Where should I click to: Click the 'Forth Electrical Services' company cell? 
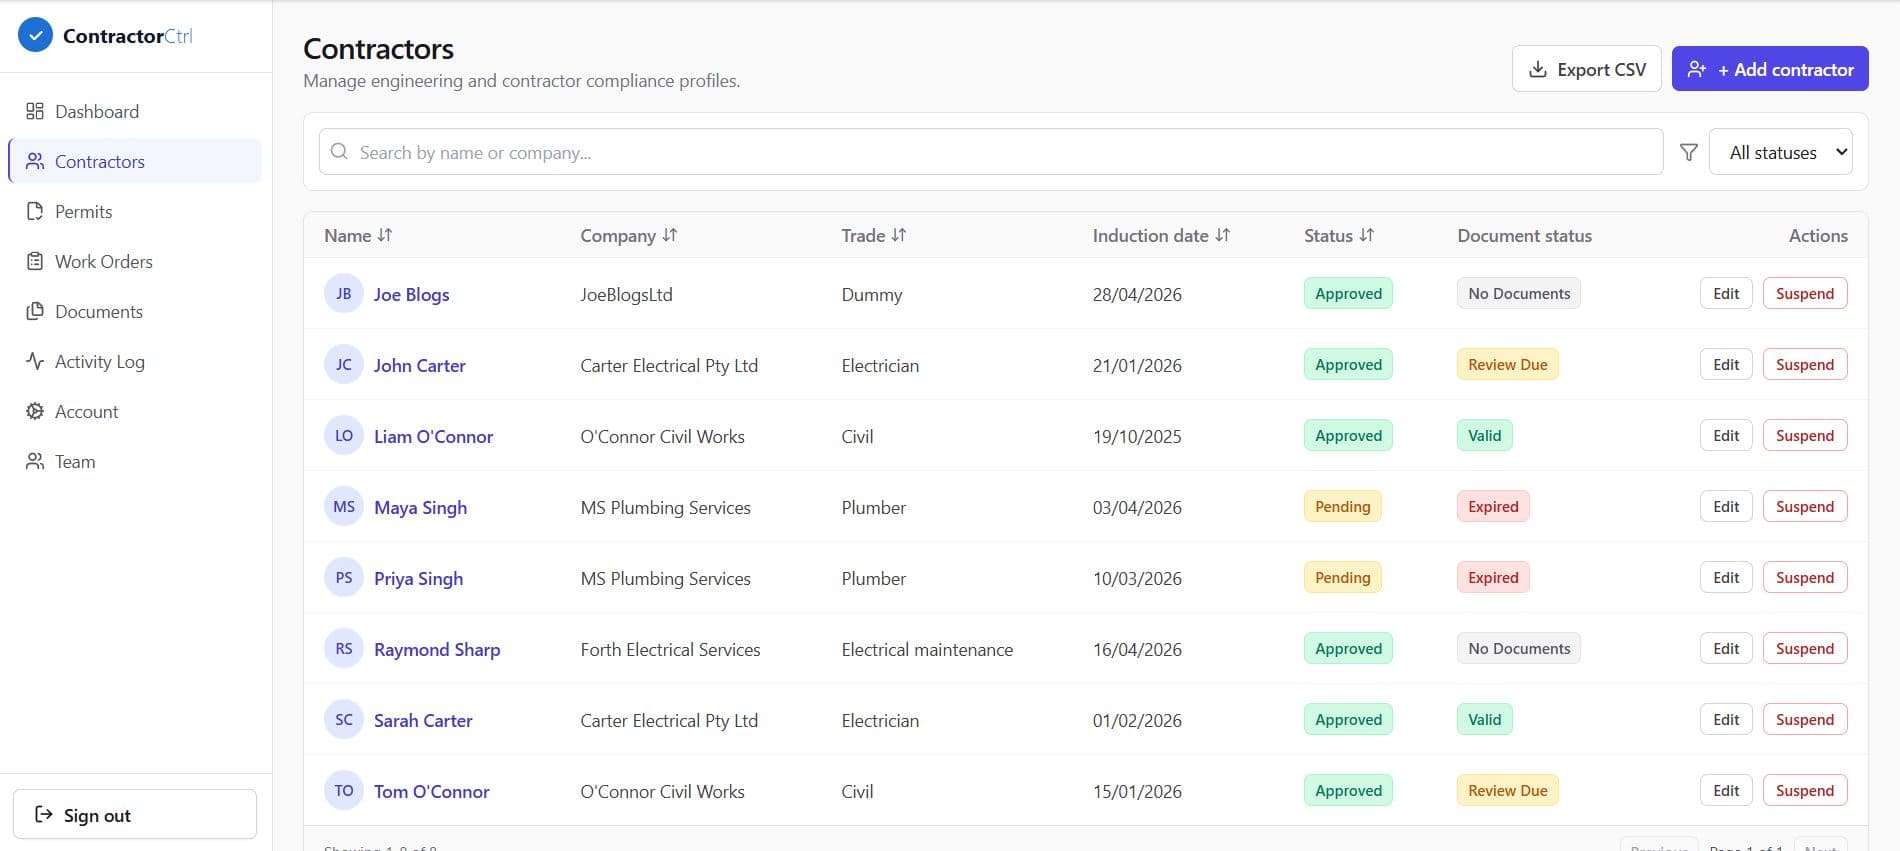click(670, 649)
